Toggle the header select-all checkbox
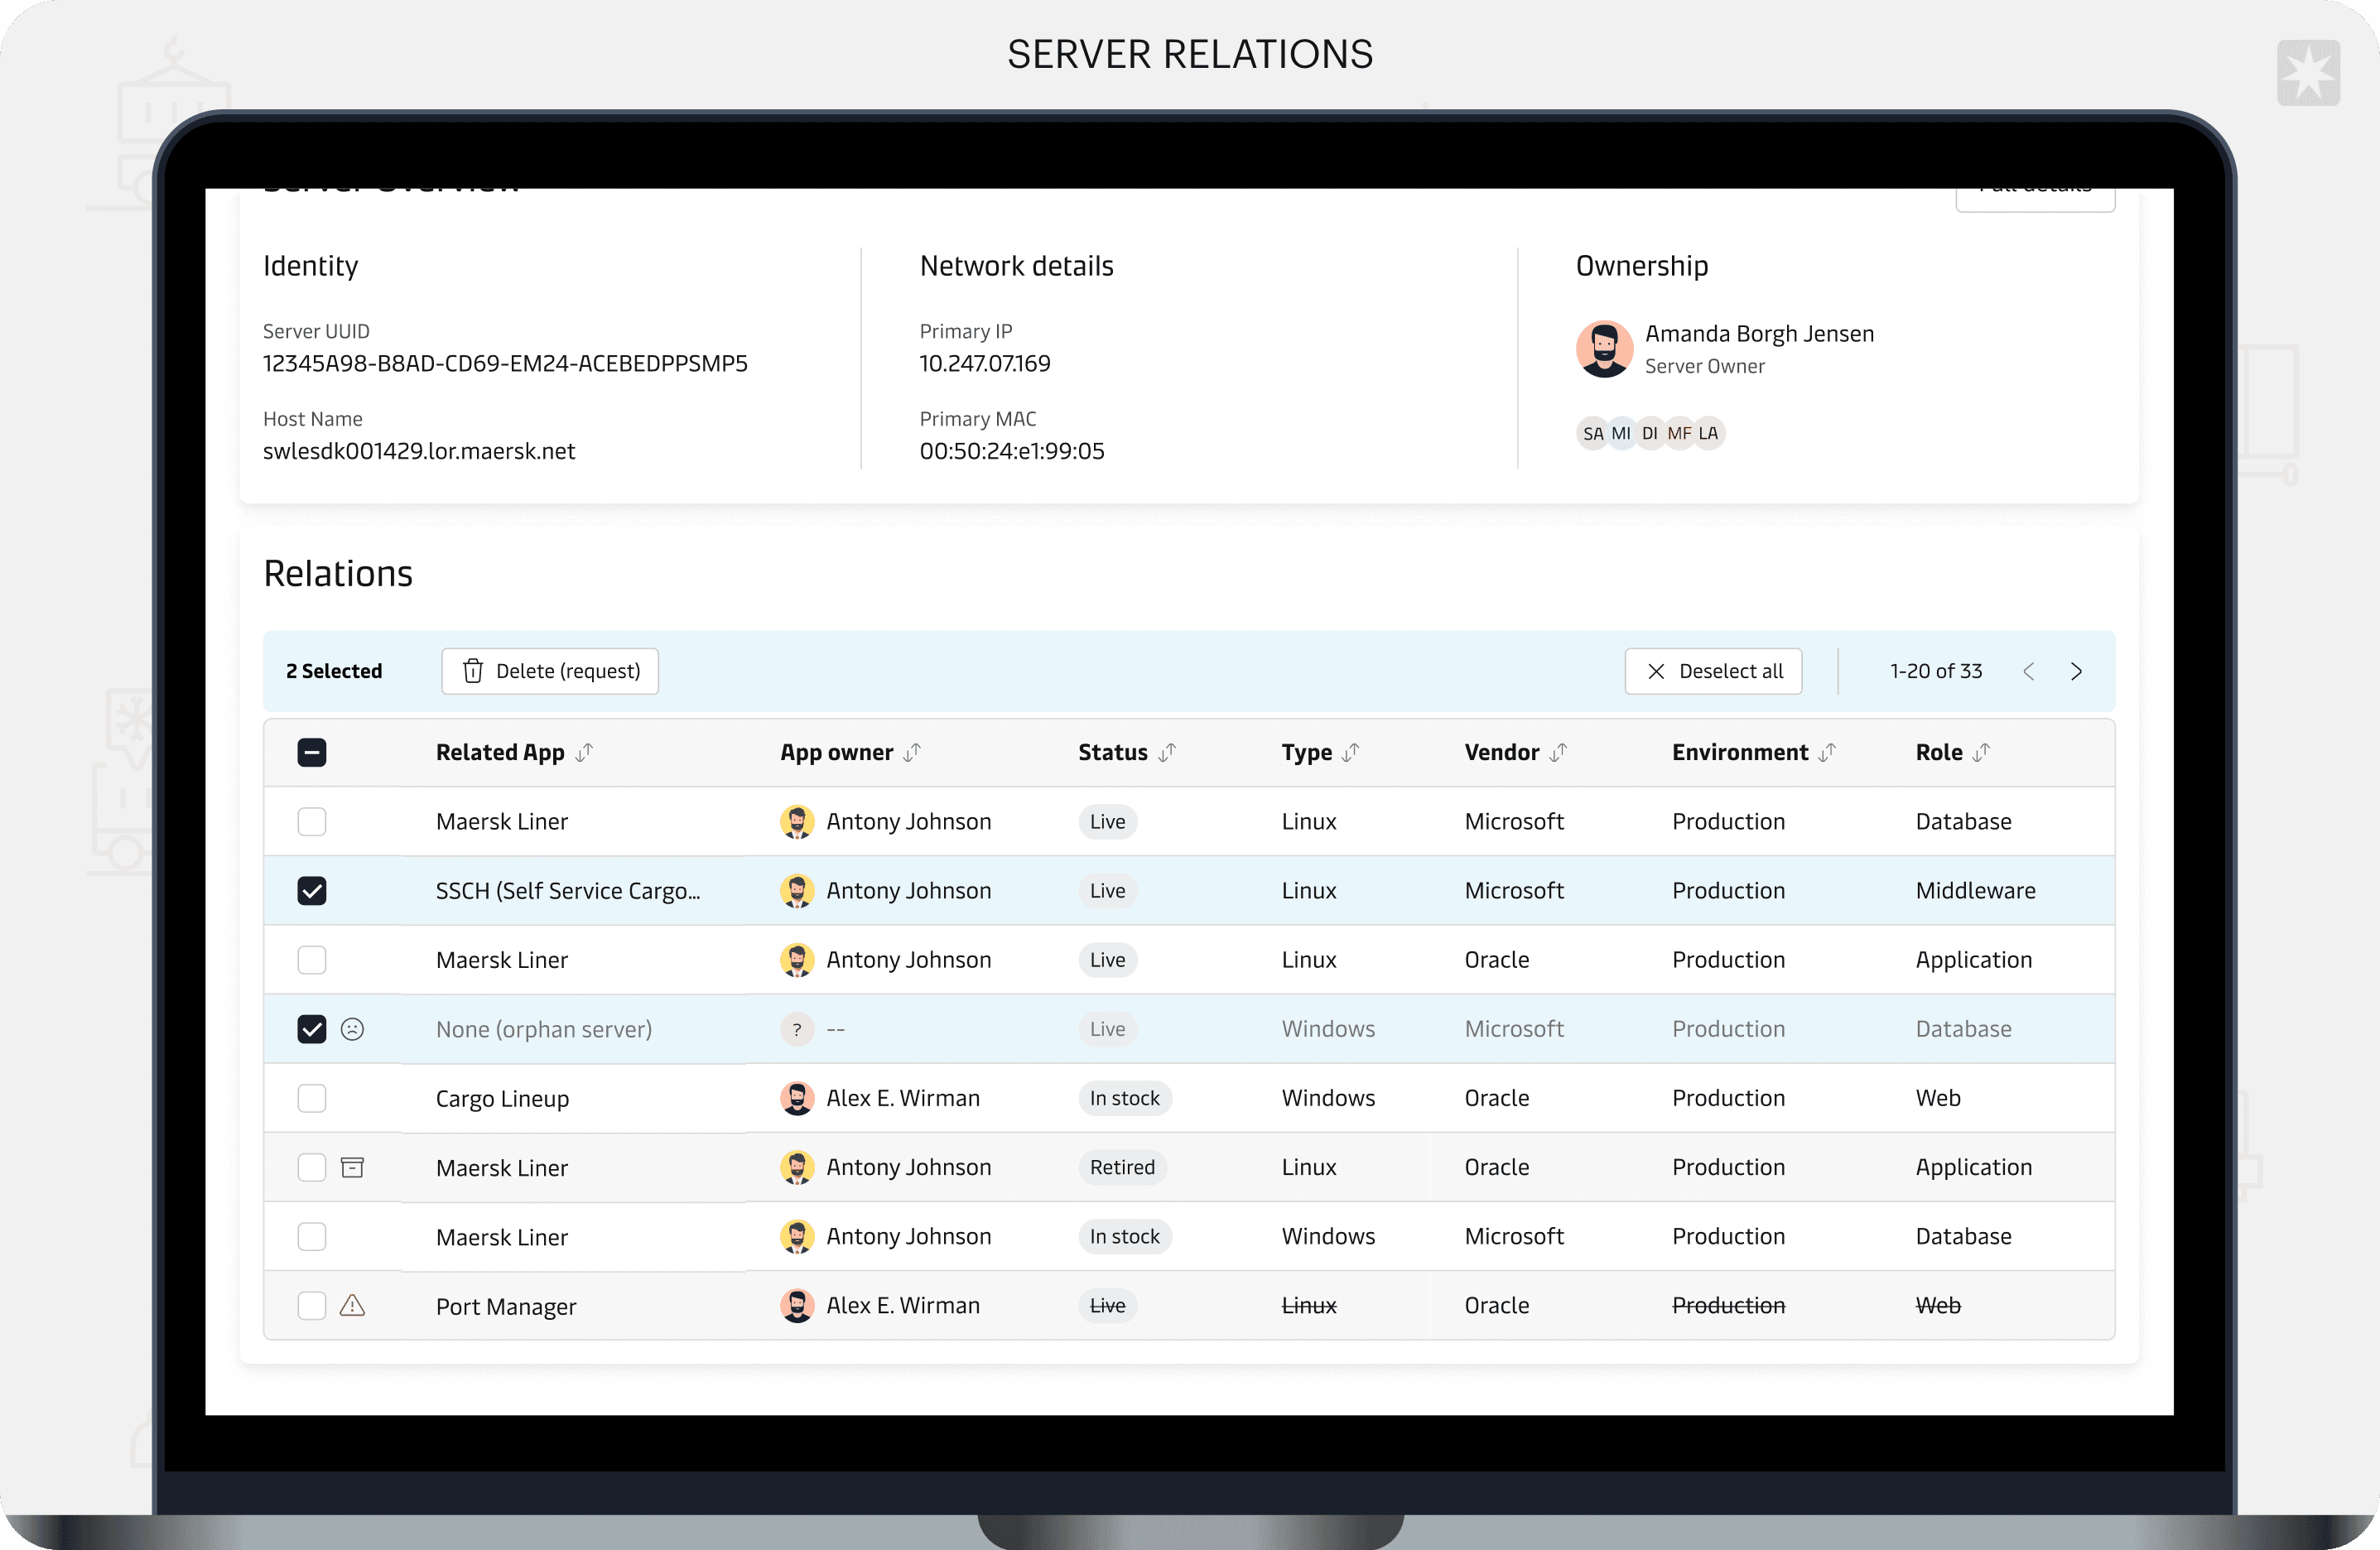Screen dimensions: 2380x1550 [312, 752]
